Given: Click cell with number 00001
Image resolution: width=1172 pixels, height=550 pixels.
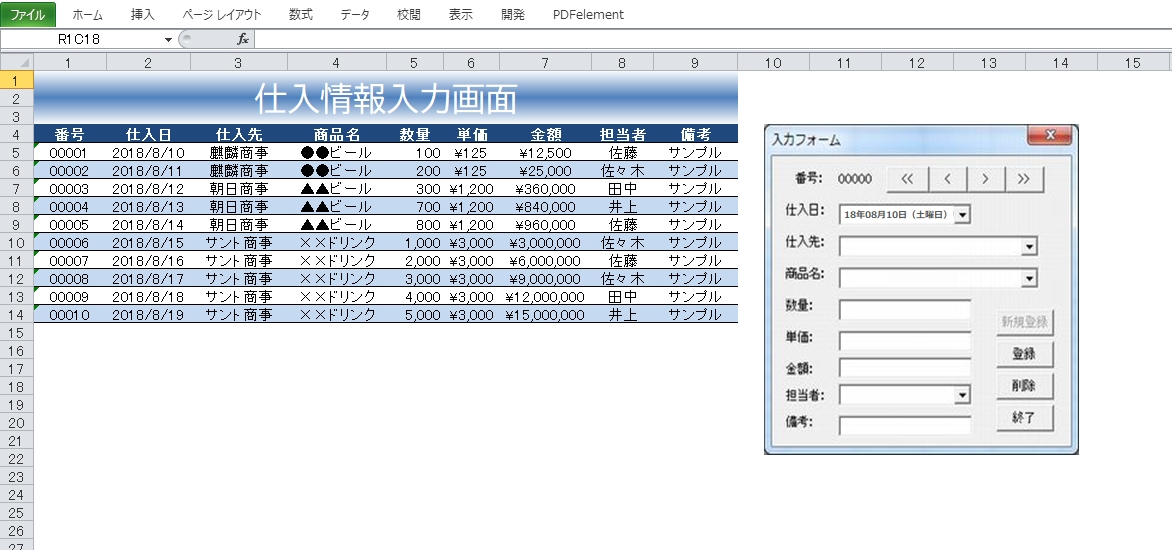Looking at the screenshot, I should (69, 153).
